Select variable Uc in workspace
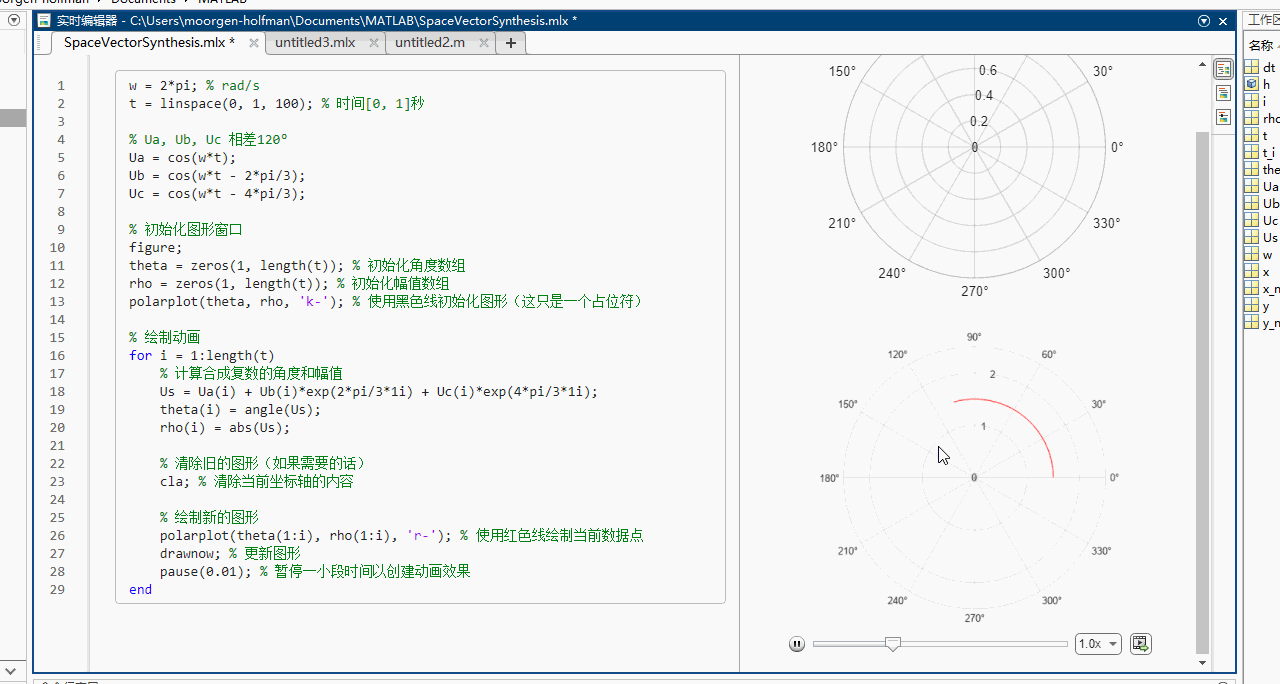 coord(1262,220)
